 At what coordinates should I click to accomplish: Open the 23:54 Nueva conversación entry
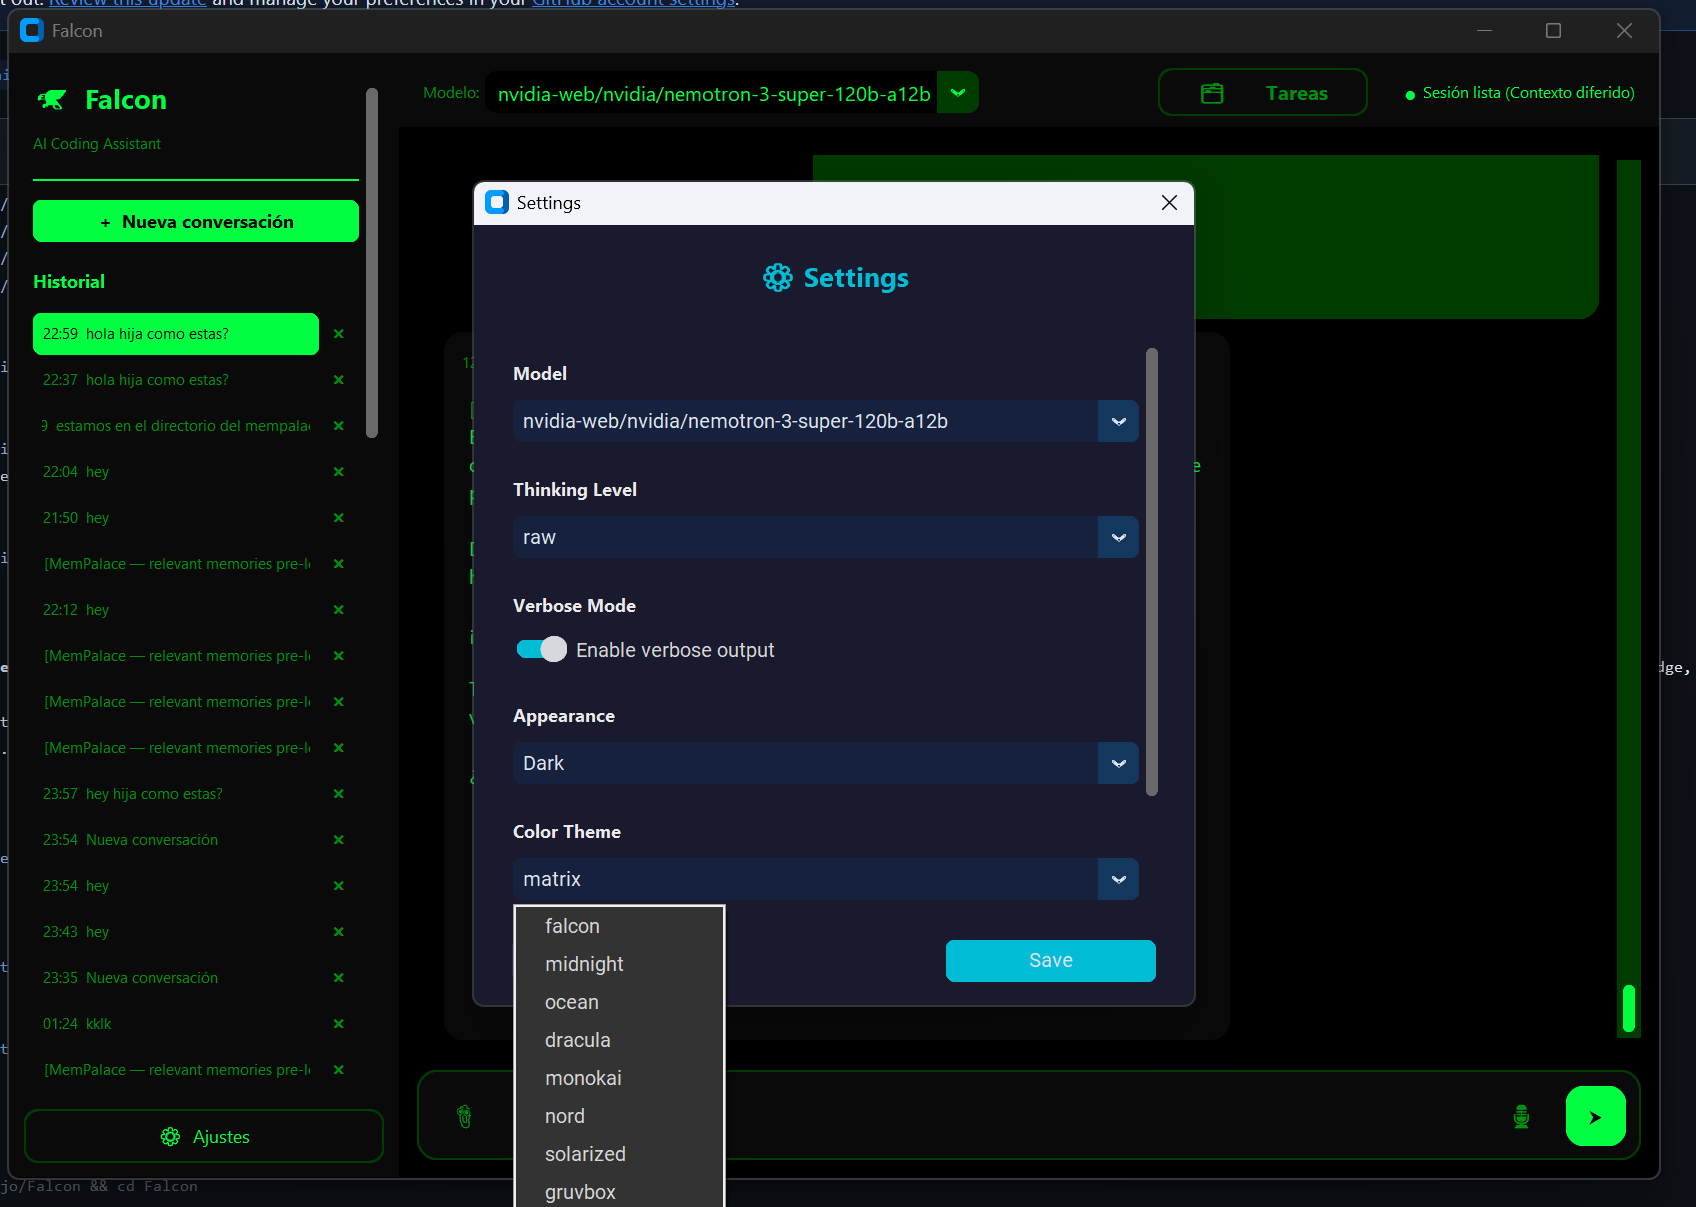[x=176, y=840]
